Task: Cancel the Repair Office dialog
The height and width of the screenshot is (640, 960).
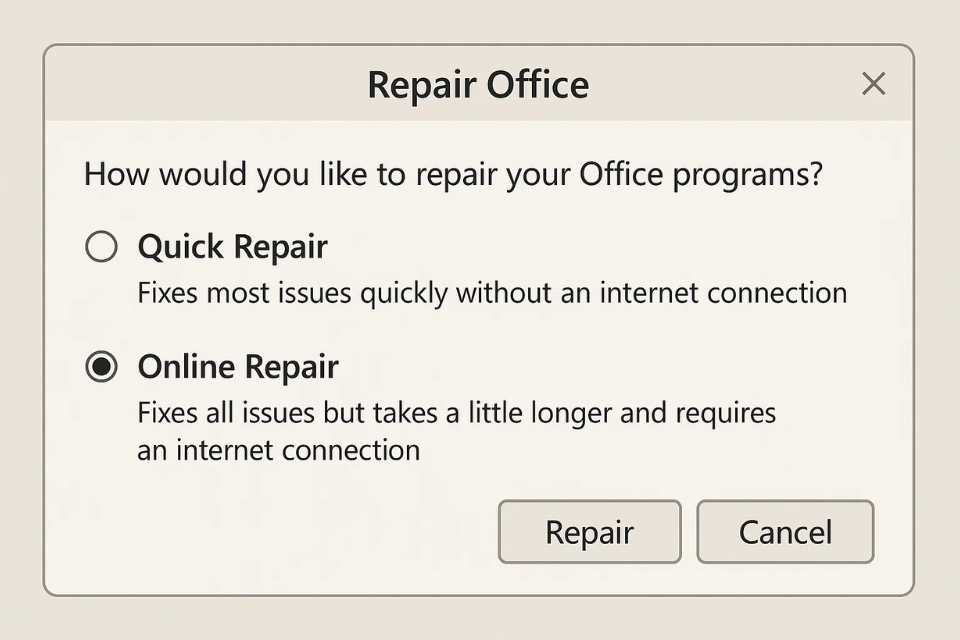Action: point(785,532)
